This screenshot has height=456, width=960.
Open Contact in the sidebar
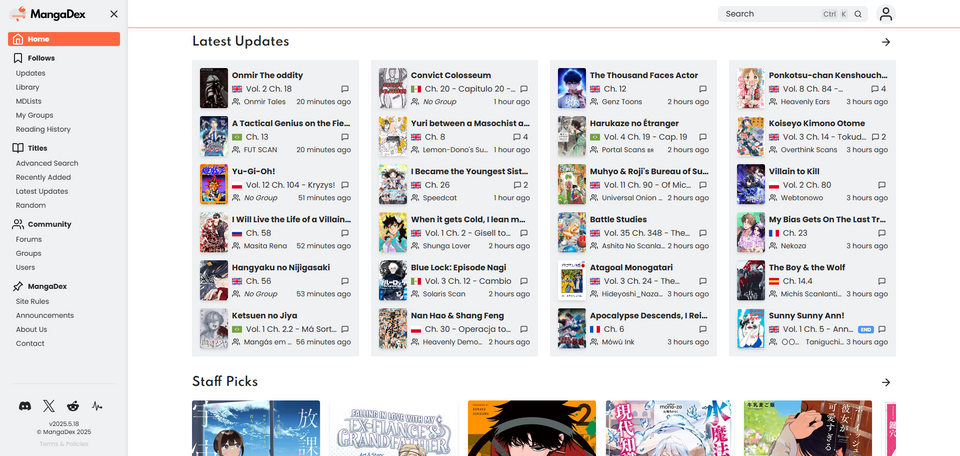coord(30,344)
